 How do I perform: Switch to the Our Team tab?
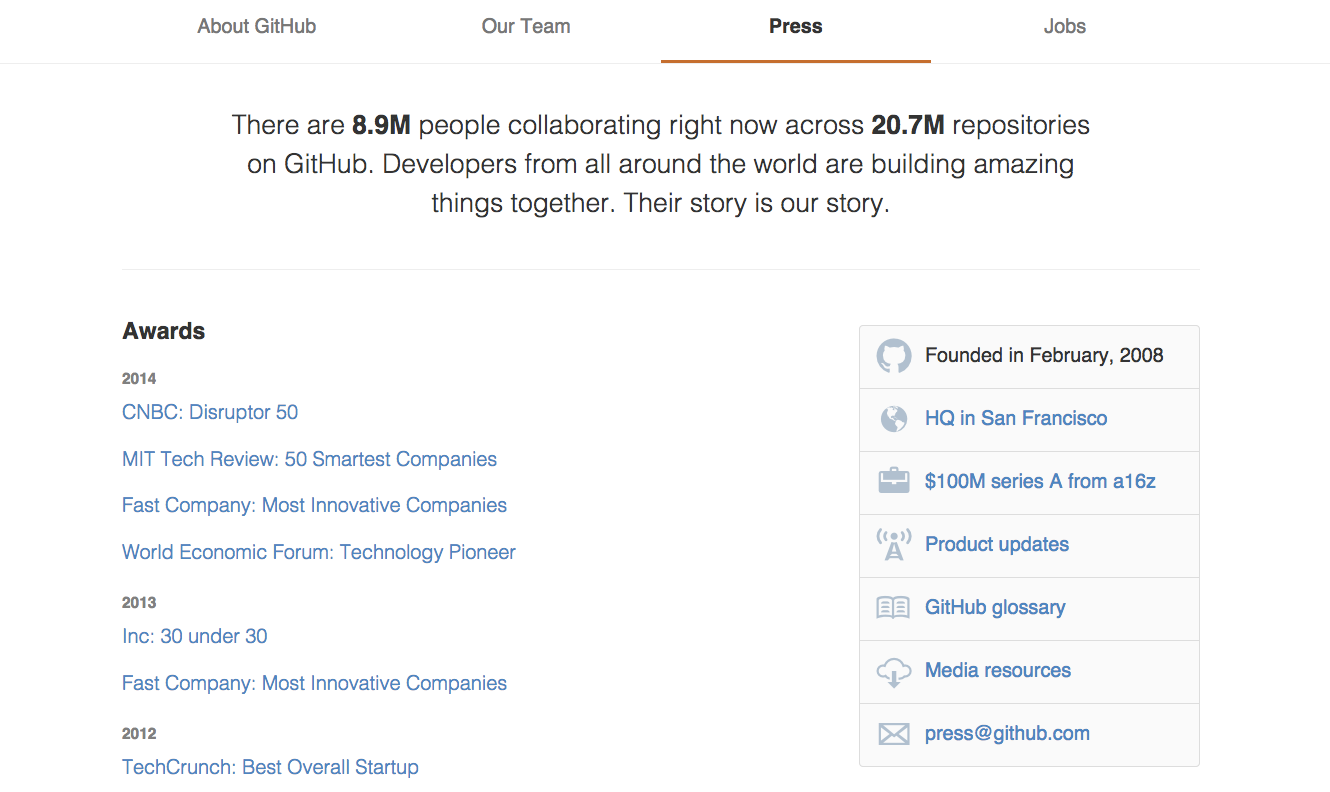(526, 27)
